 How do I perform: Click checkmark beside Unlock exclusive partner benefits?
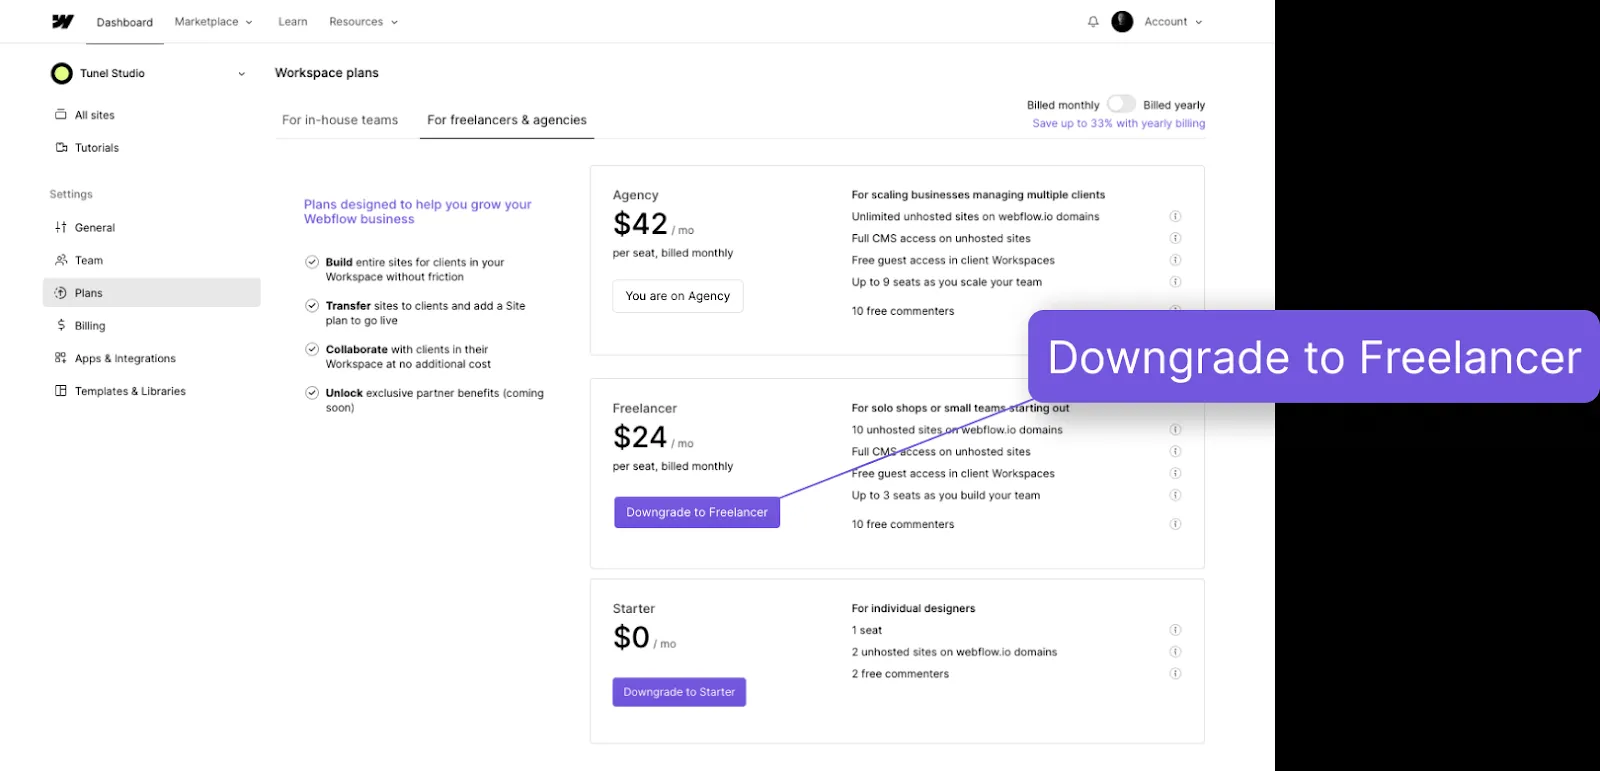click(312, 393)
